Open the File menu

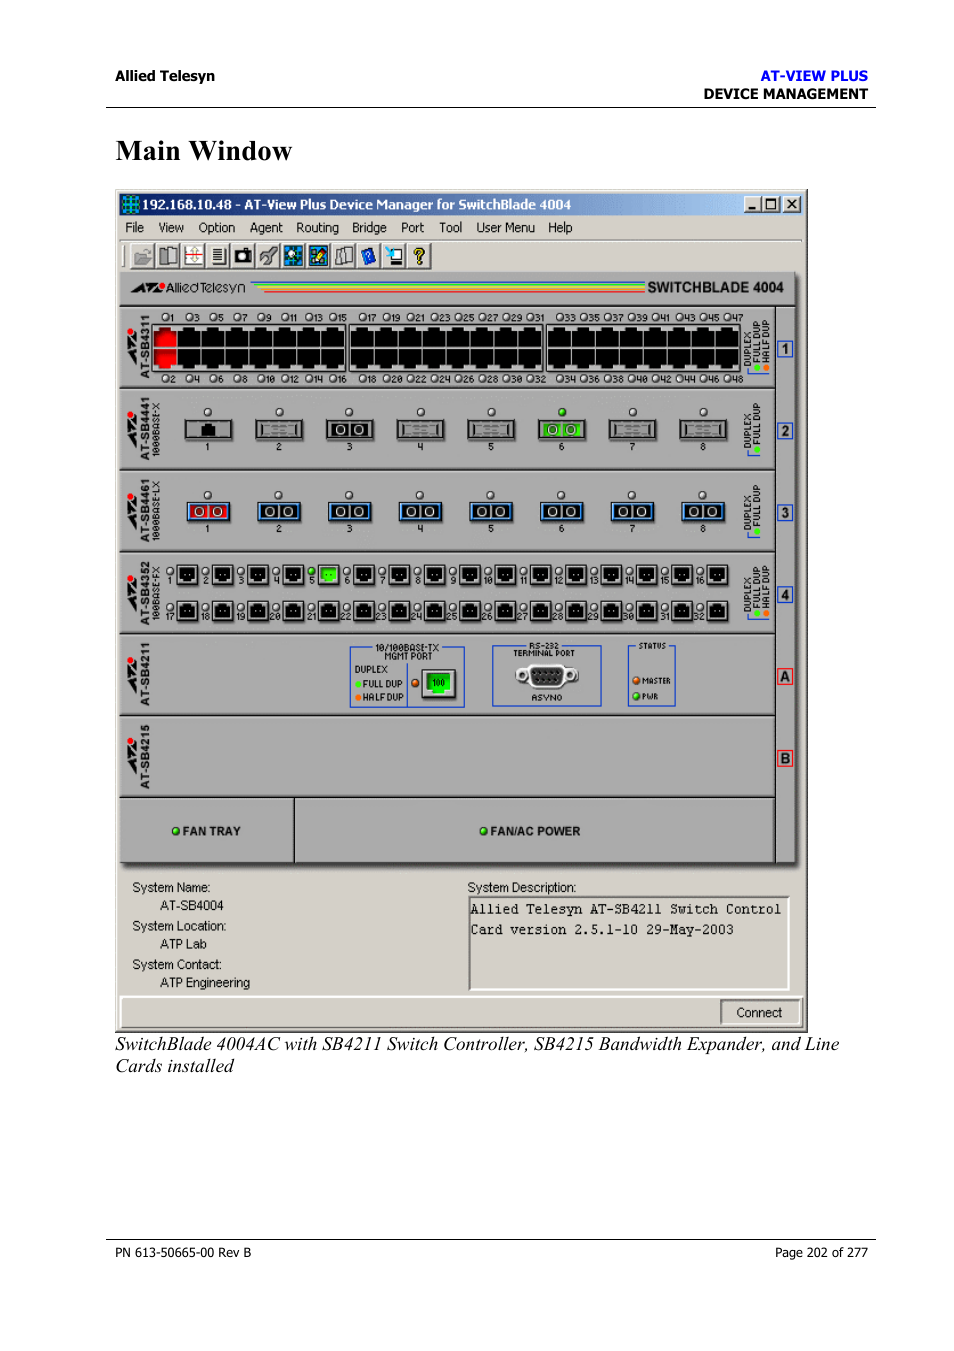coord(134,228)
